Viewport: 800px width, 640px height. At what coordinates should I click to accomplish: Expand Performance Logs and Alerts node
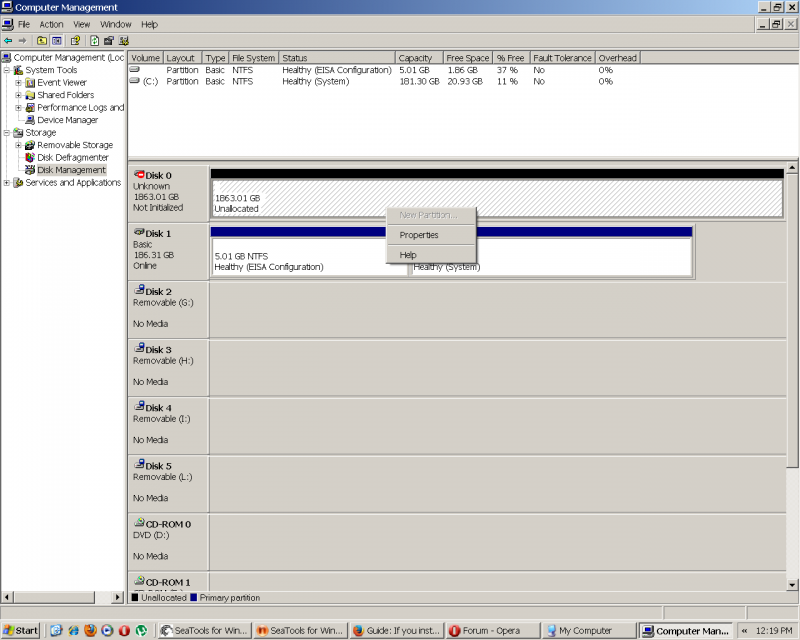pyautogui.click(x=18, y=108)
